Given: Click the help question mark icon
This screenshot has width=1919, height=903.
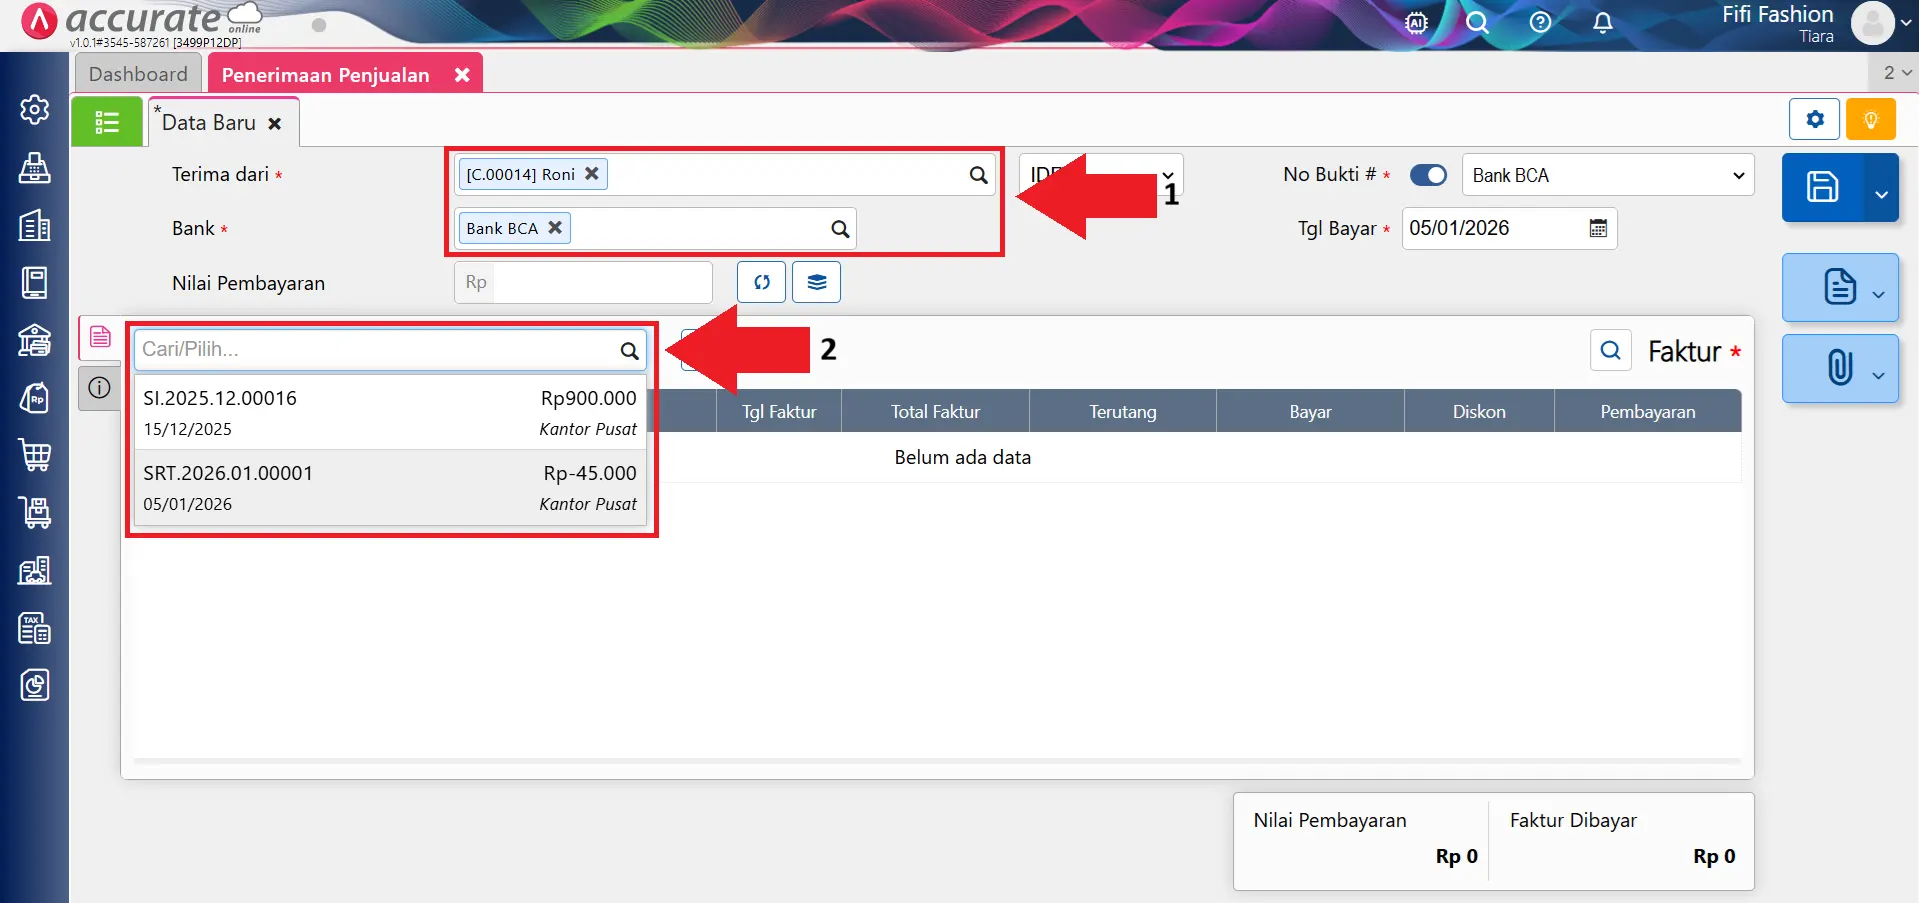Looking at the screenshot, I should coord(1540,22).
